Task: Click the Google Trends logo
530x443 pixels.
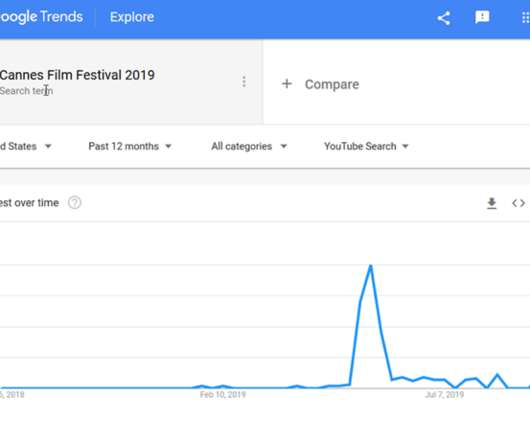Action: pos(41,17)
